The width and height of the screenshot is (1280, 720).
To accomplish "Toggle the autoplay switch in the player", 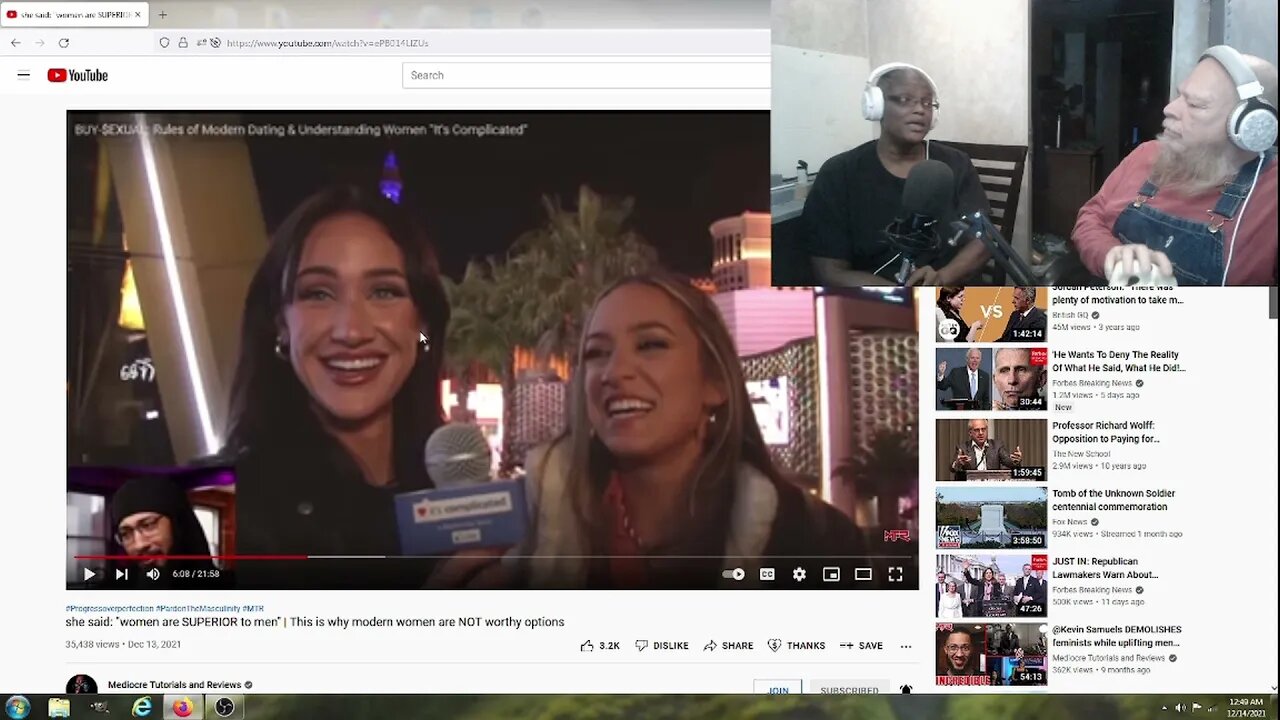I will point(734,574).
